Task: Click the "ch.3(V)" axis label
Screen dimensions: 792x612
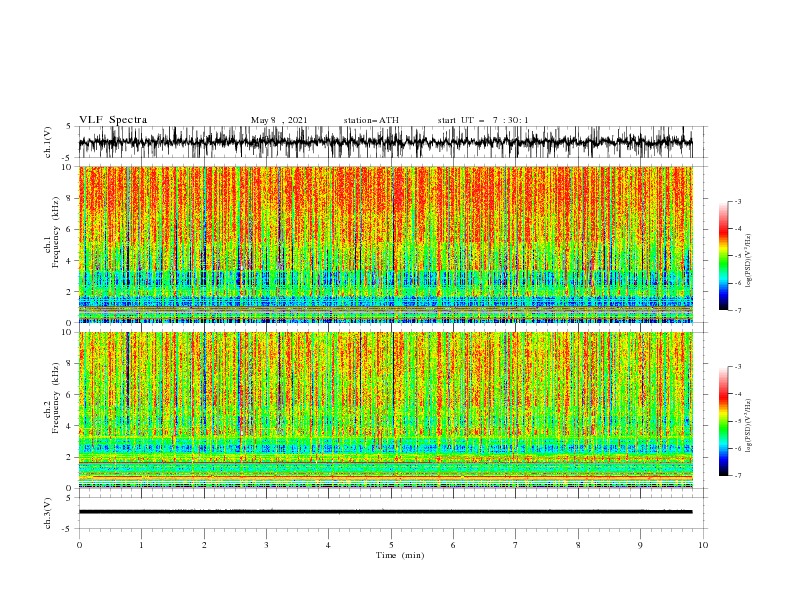Action: click(x=48, y=513)
